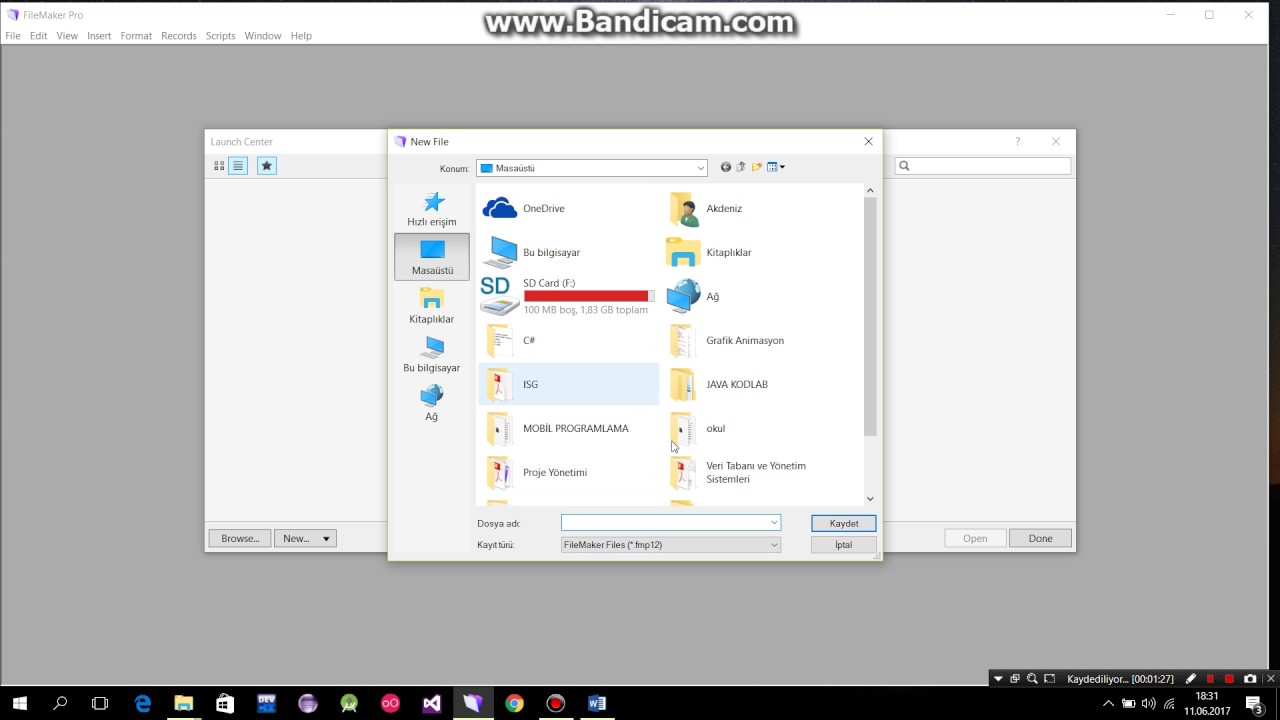Click the Bandicam pencil draw icon
1280x720 pixels.
1191,679
